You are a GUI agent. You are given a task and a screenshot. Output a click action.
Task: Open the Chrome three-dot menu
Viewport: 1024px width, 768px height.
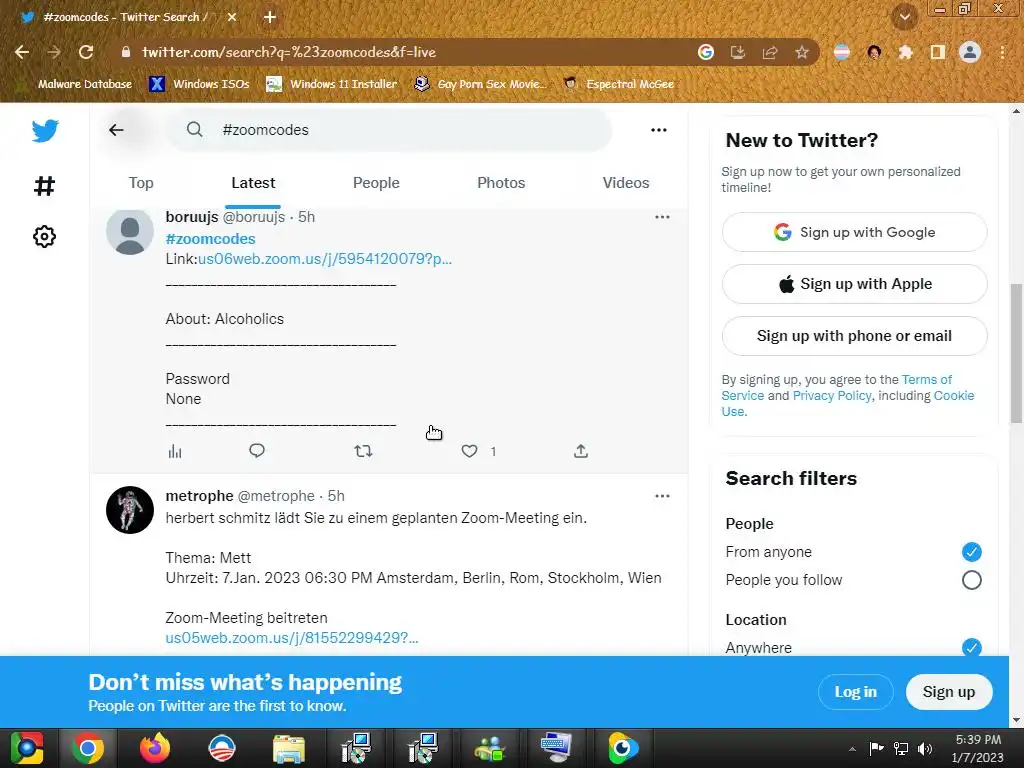(1002, 52)
